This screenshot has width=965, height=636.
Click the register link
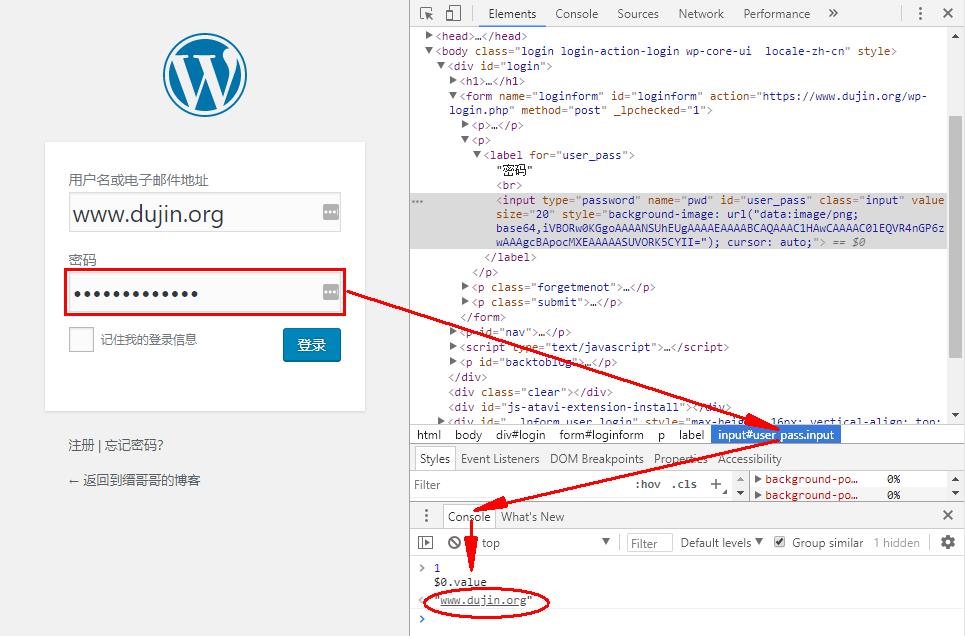click(81, 445)
